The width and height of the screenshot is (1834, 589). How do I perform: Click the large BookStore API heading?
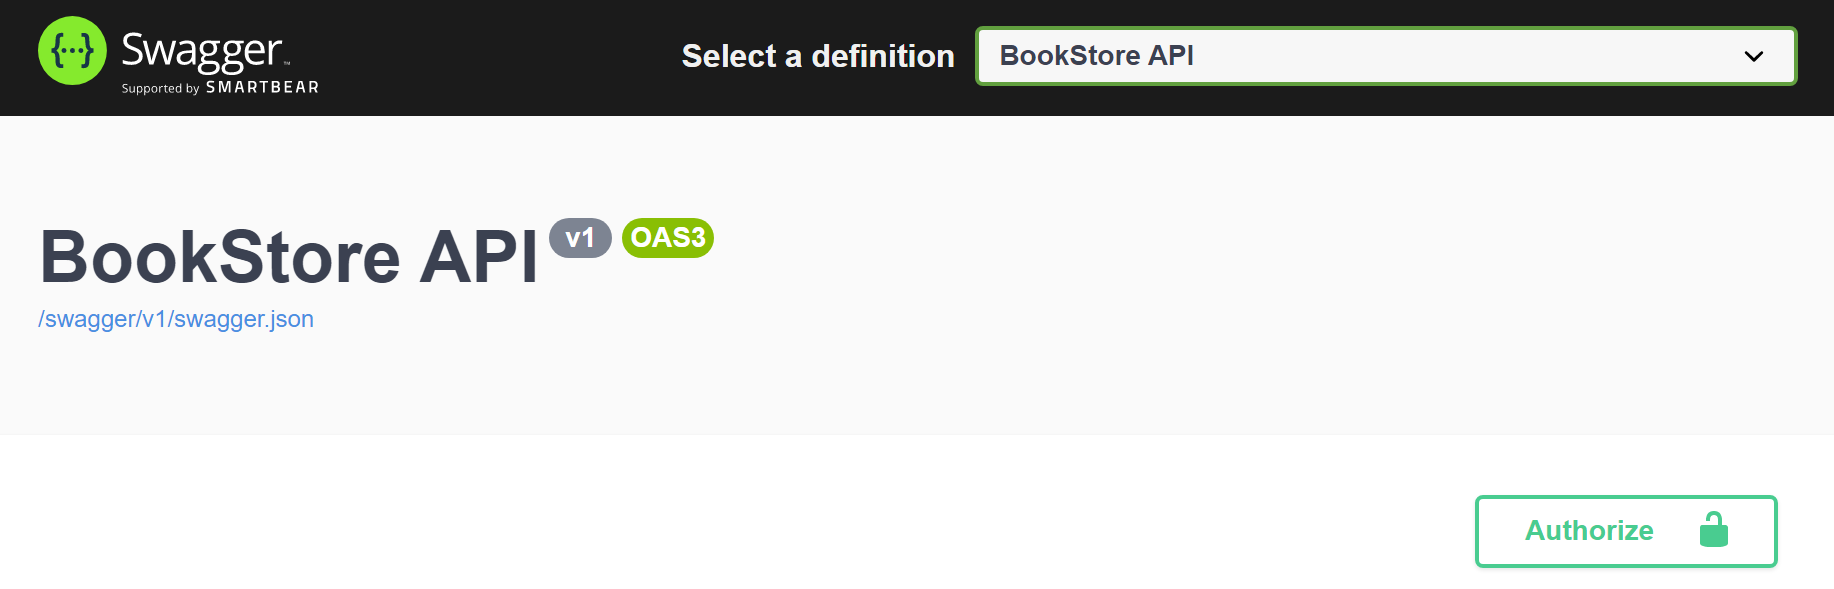pos(289,257)
